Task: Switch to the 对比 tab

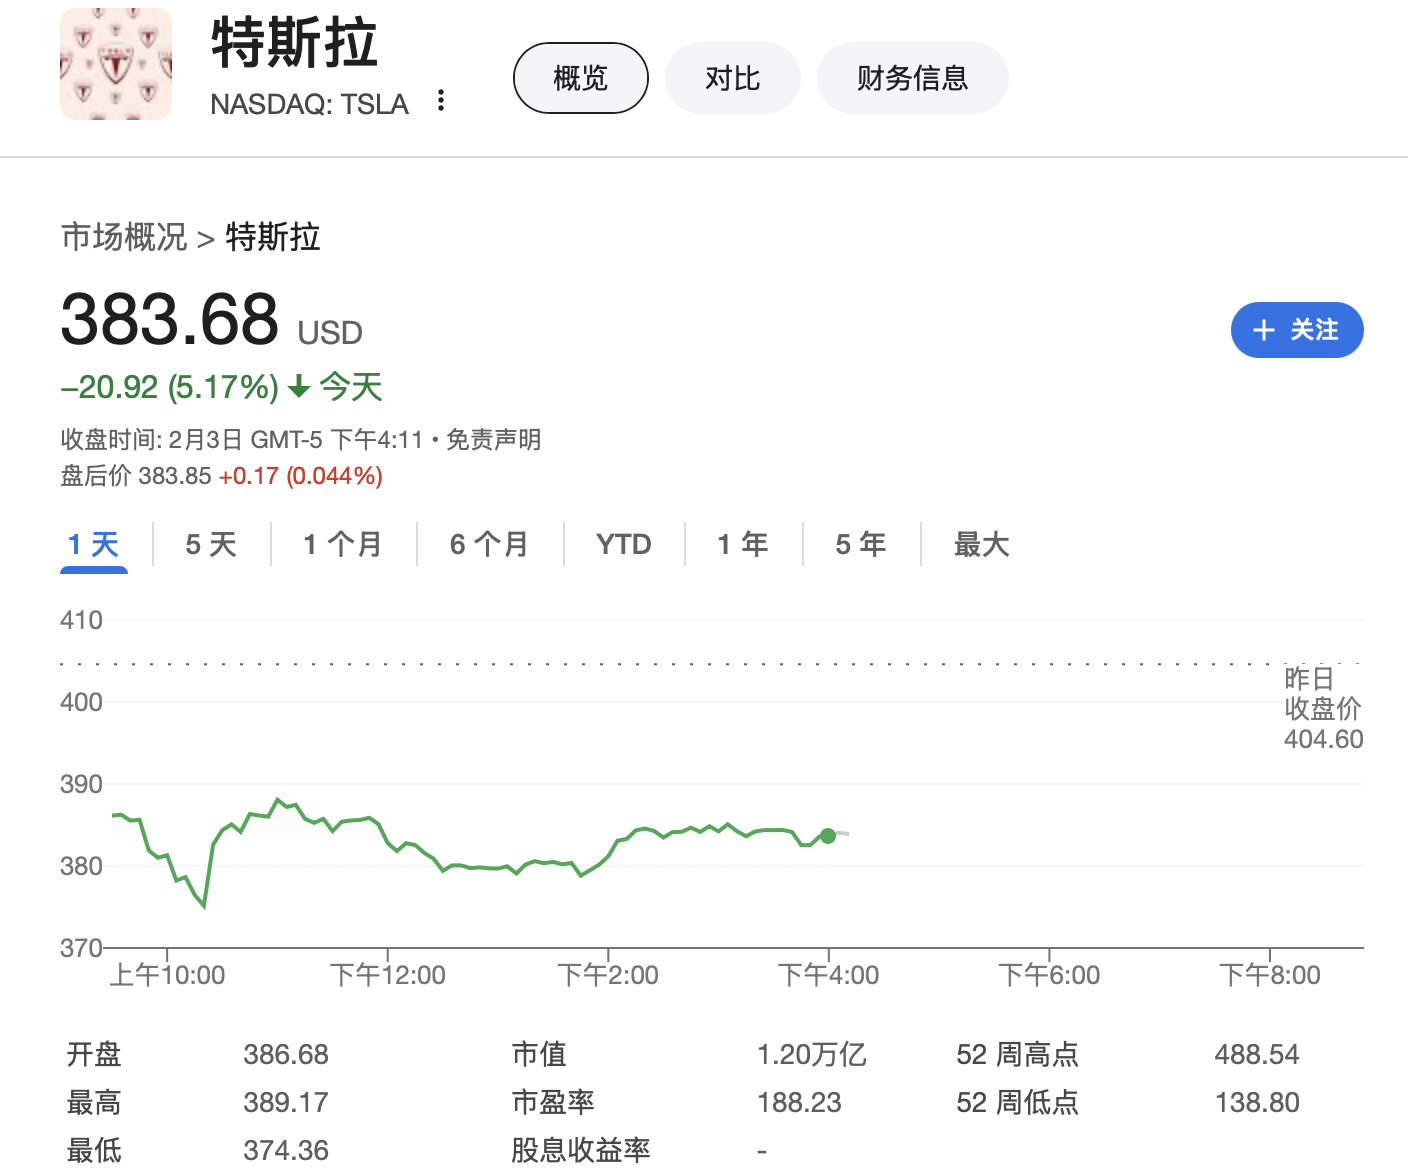Action: [732, 77]
